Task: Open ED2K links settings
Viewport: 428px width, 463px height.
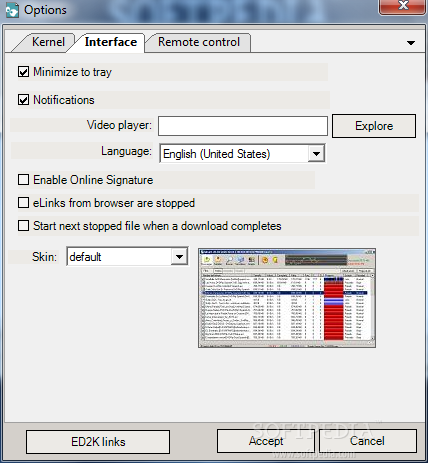Action: pos(98,442)
